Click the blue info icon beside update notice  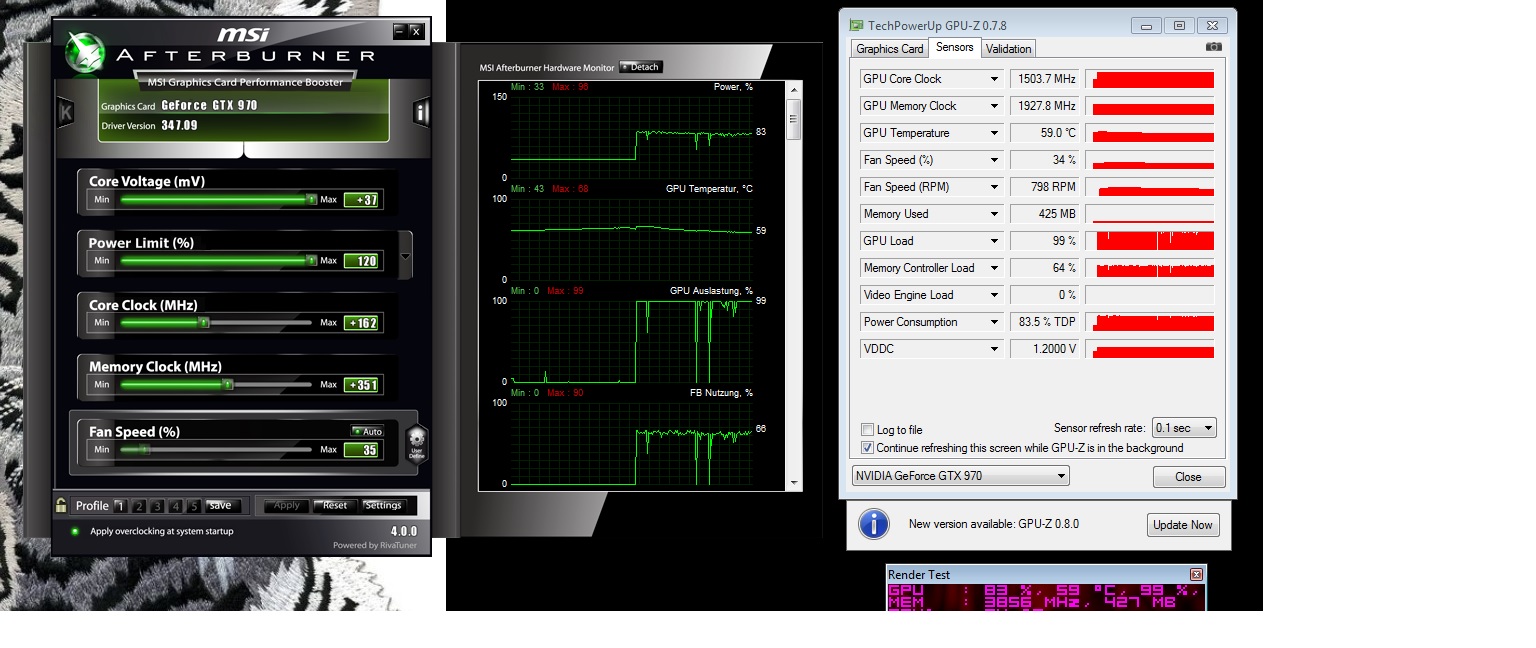point(874,524)
